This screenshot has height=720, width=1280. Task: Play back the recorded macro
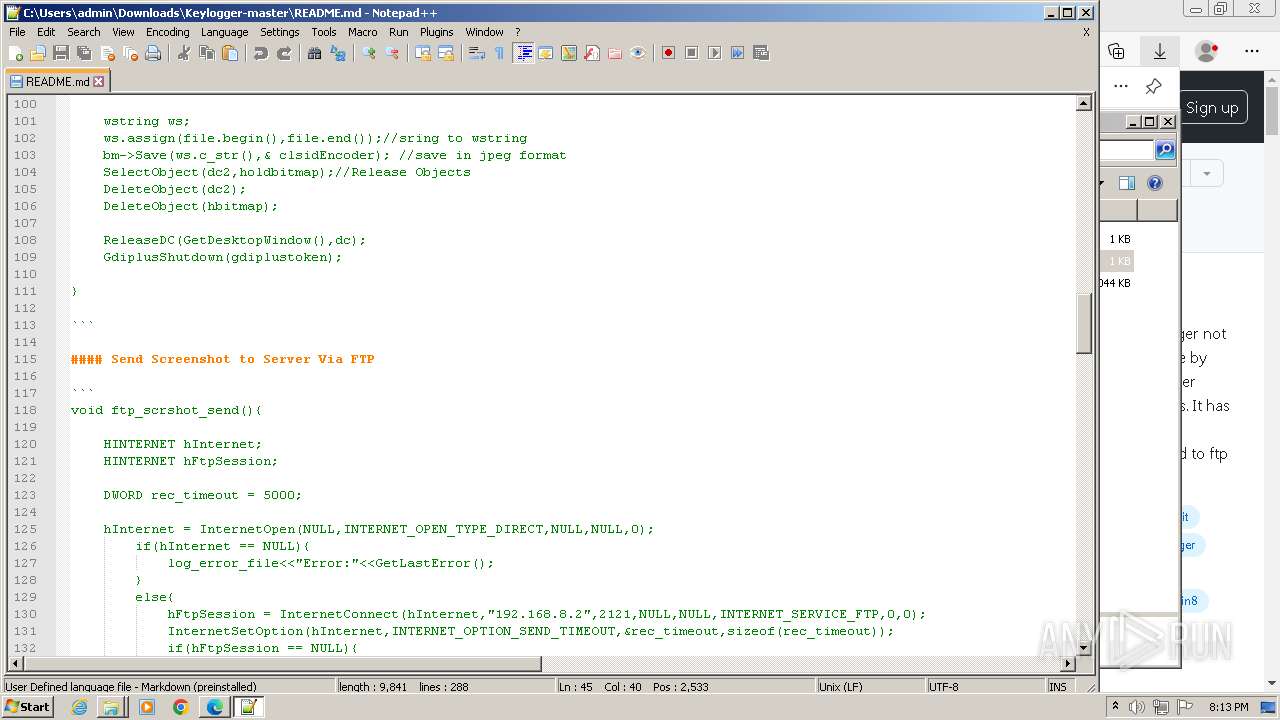[714, 53]
